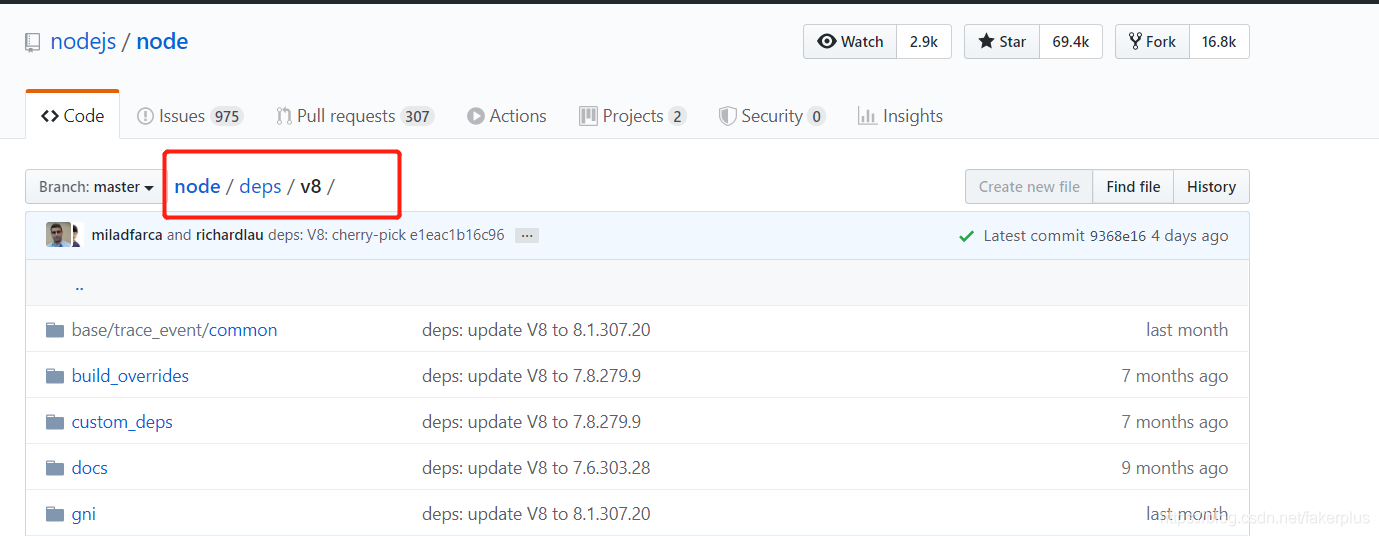Click timestamp in the custom_deps row
Viewport: 1379px width, 536px height.
(1174, 422)
